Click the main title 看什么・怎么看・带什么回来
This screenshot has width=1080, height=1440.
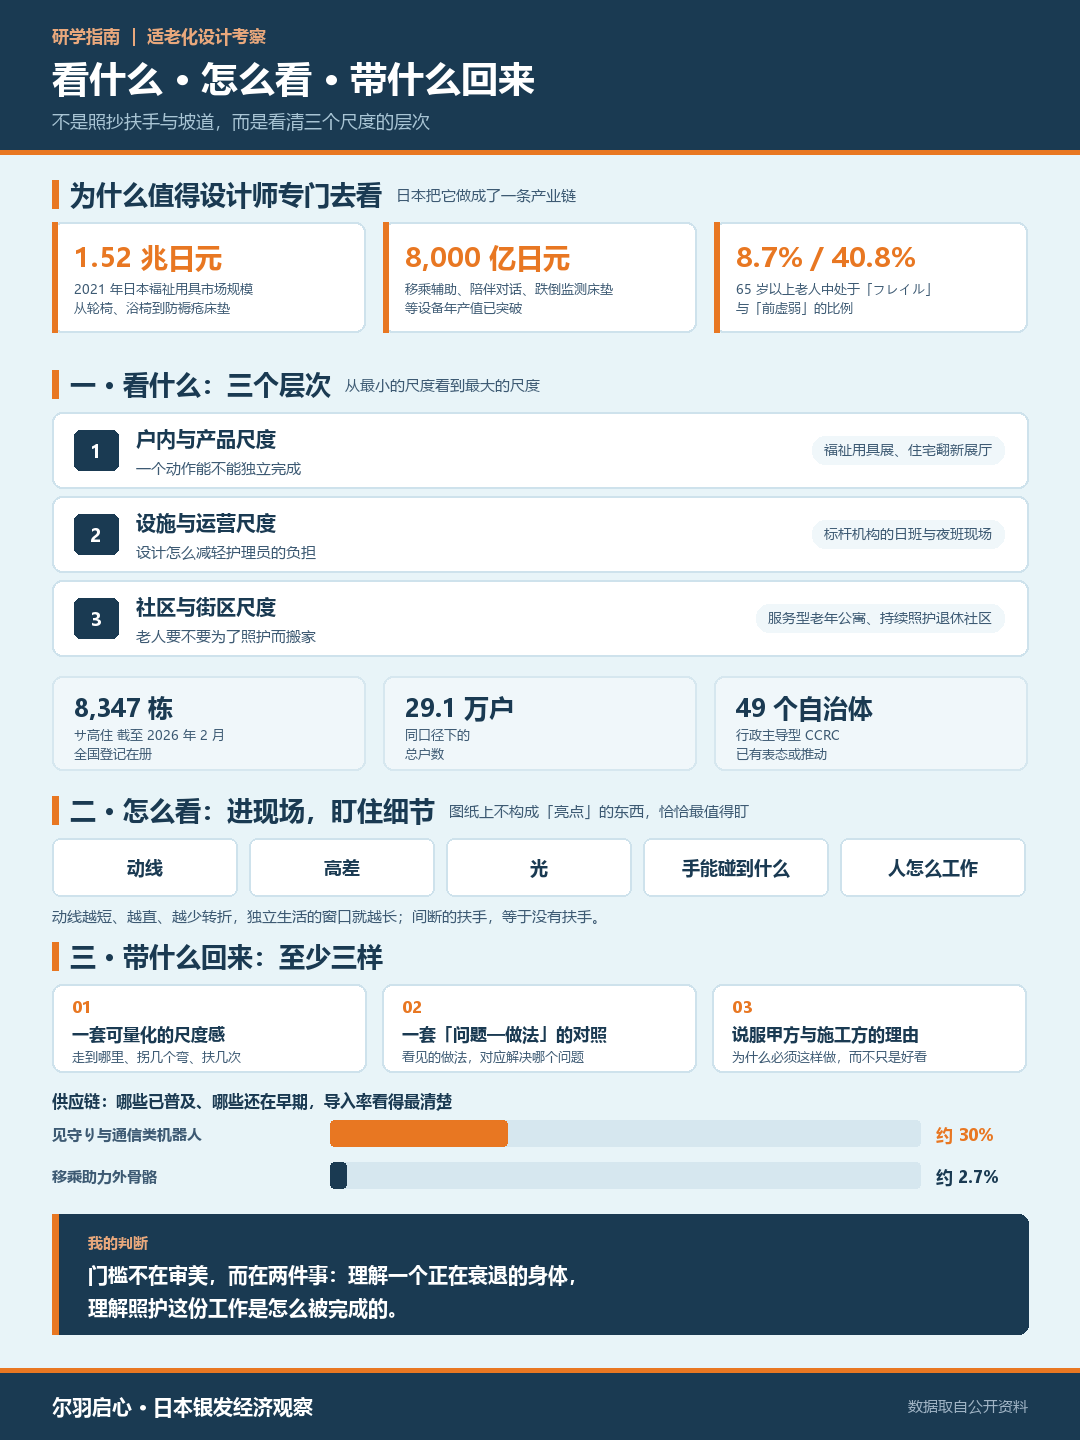click(293, 79)
